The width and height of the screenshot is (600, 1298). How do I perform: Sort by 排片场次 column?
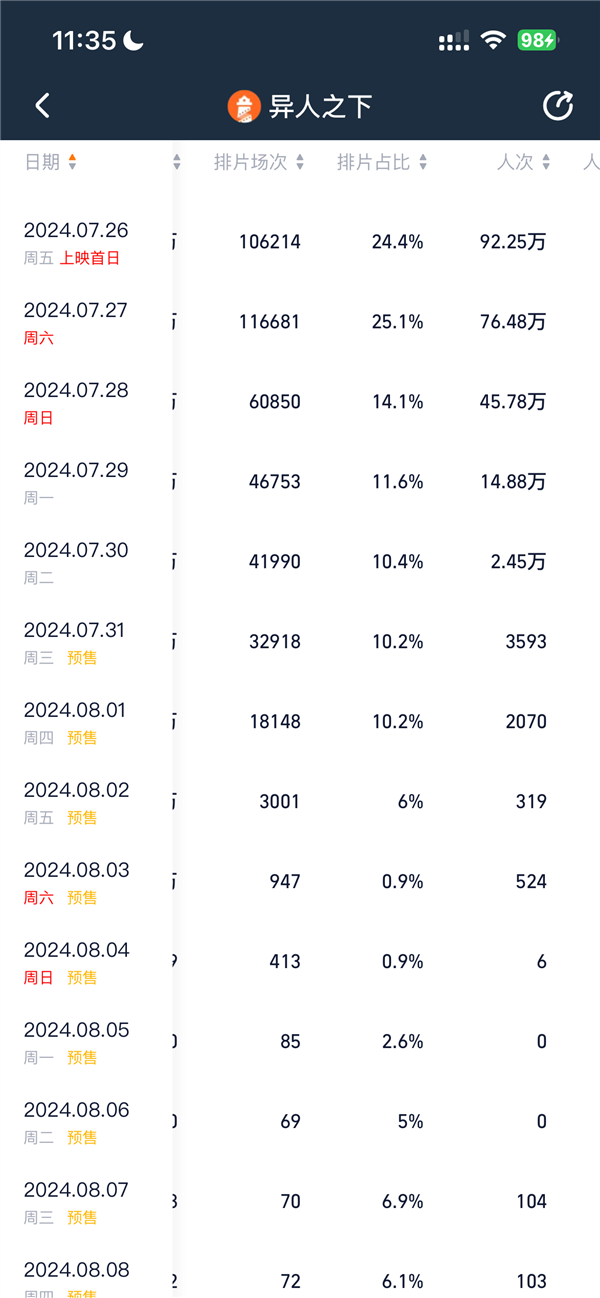click(x=259, y=162)
